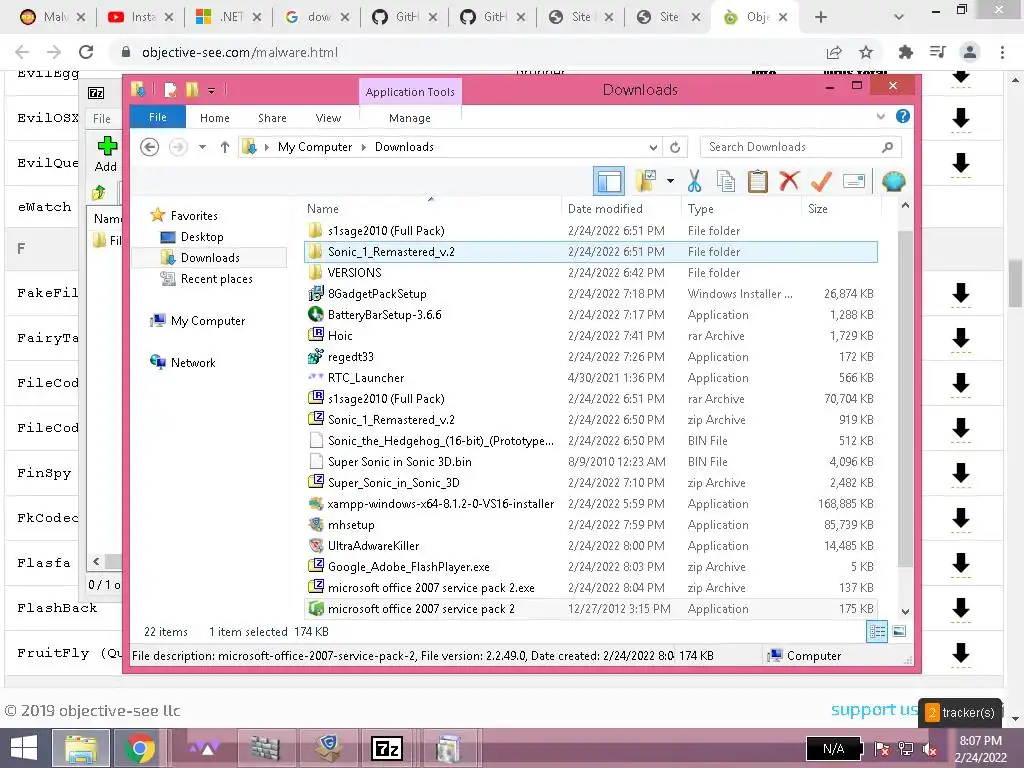
Task: Click the muted volume tray icon
Action: point(930,749)
